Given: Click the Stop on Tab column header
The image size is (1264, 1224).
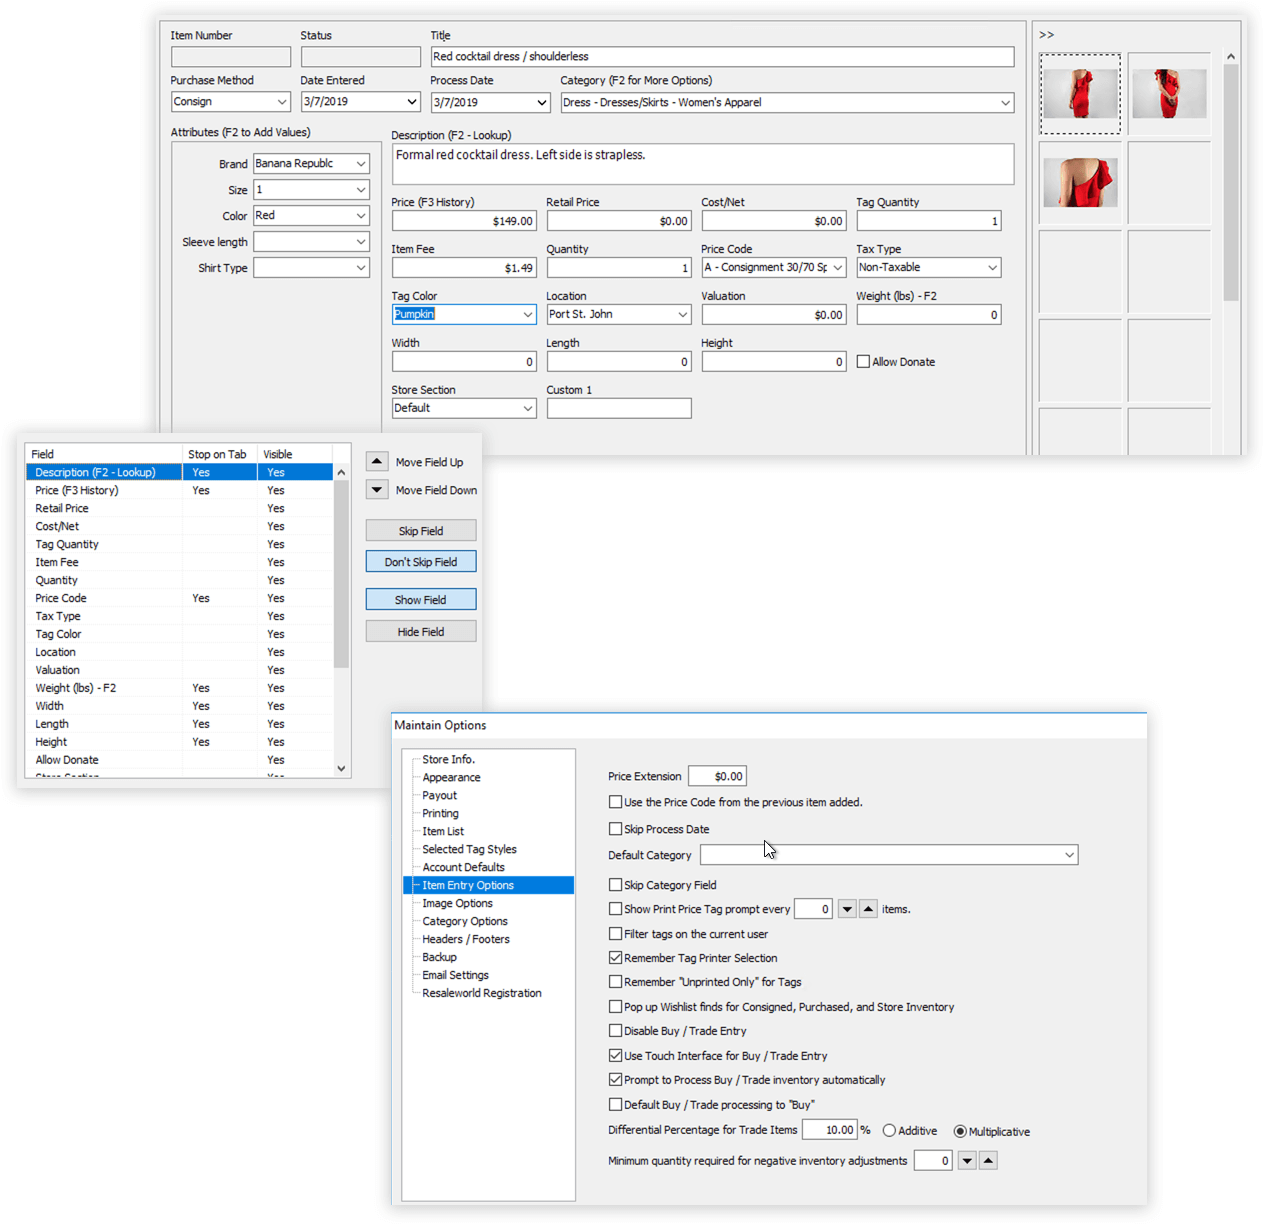Looking at the screenshot, I should click(219, 454).
